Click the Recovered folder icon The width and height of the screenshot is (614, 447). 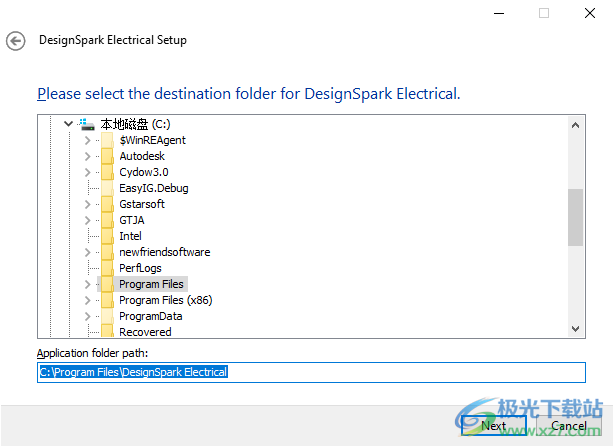click(x=107, y=332)
